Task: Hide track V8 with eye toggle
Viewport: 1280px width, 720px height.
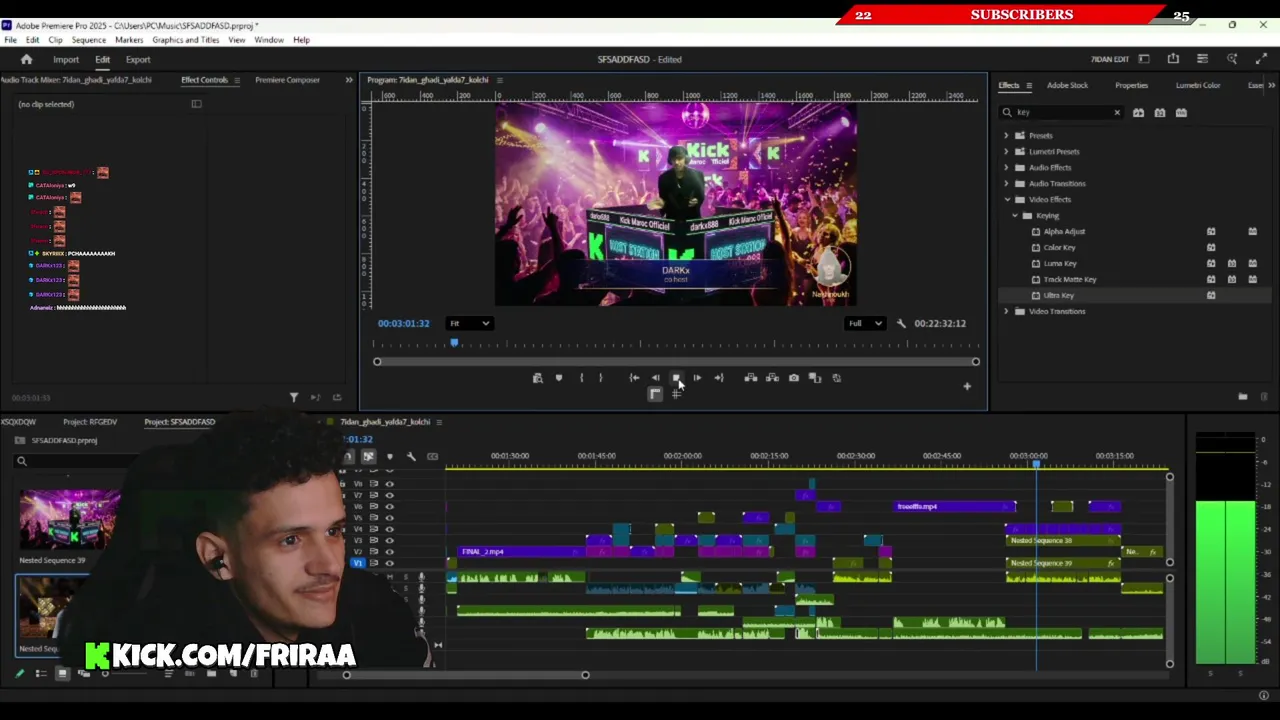Action: coord(390,484)
